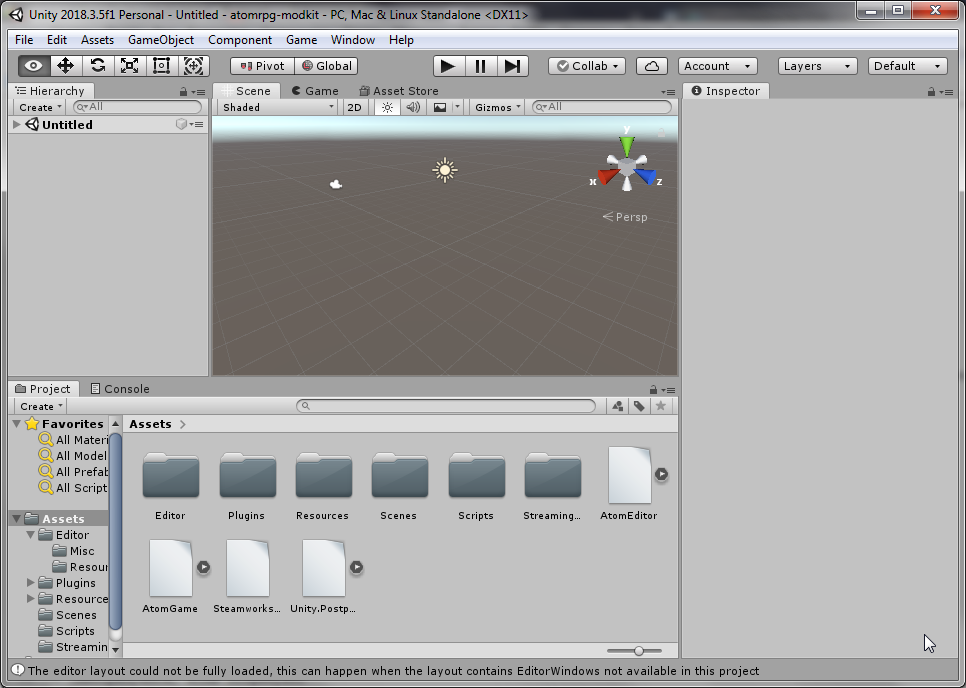Toggle 2D scene view mode
This screenshot has height=688, width=966.
pyautogui.click(x=354, y=107)
